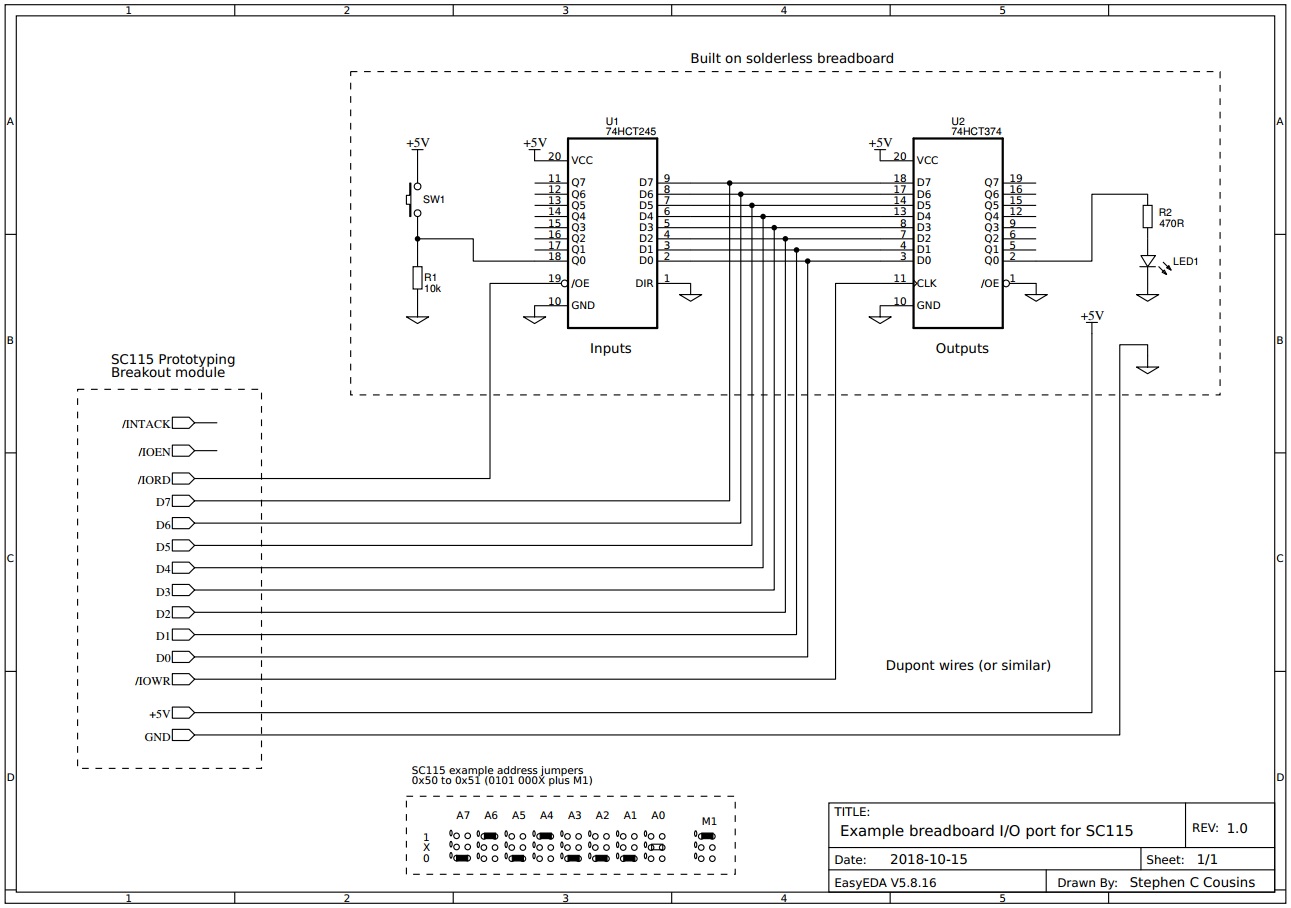Click the ground symbol below R1
This screenshot has height=908, width=1291.
(x=417, y=320)
